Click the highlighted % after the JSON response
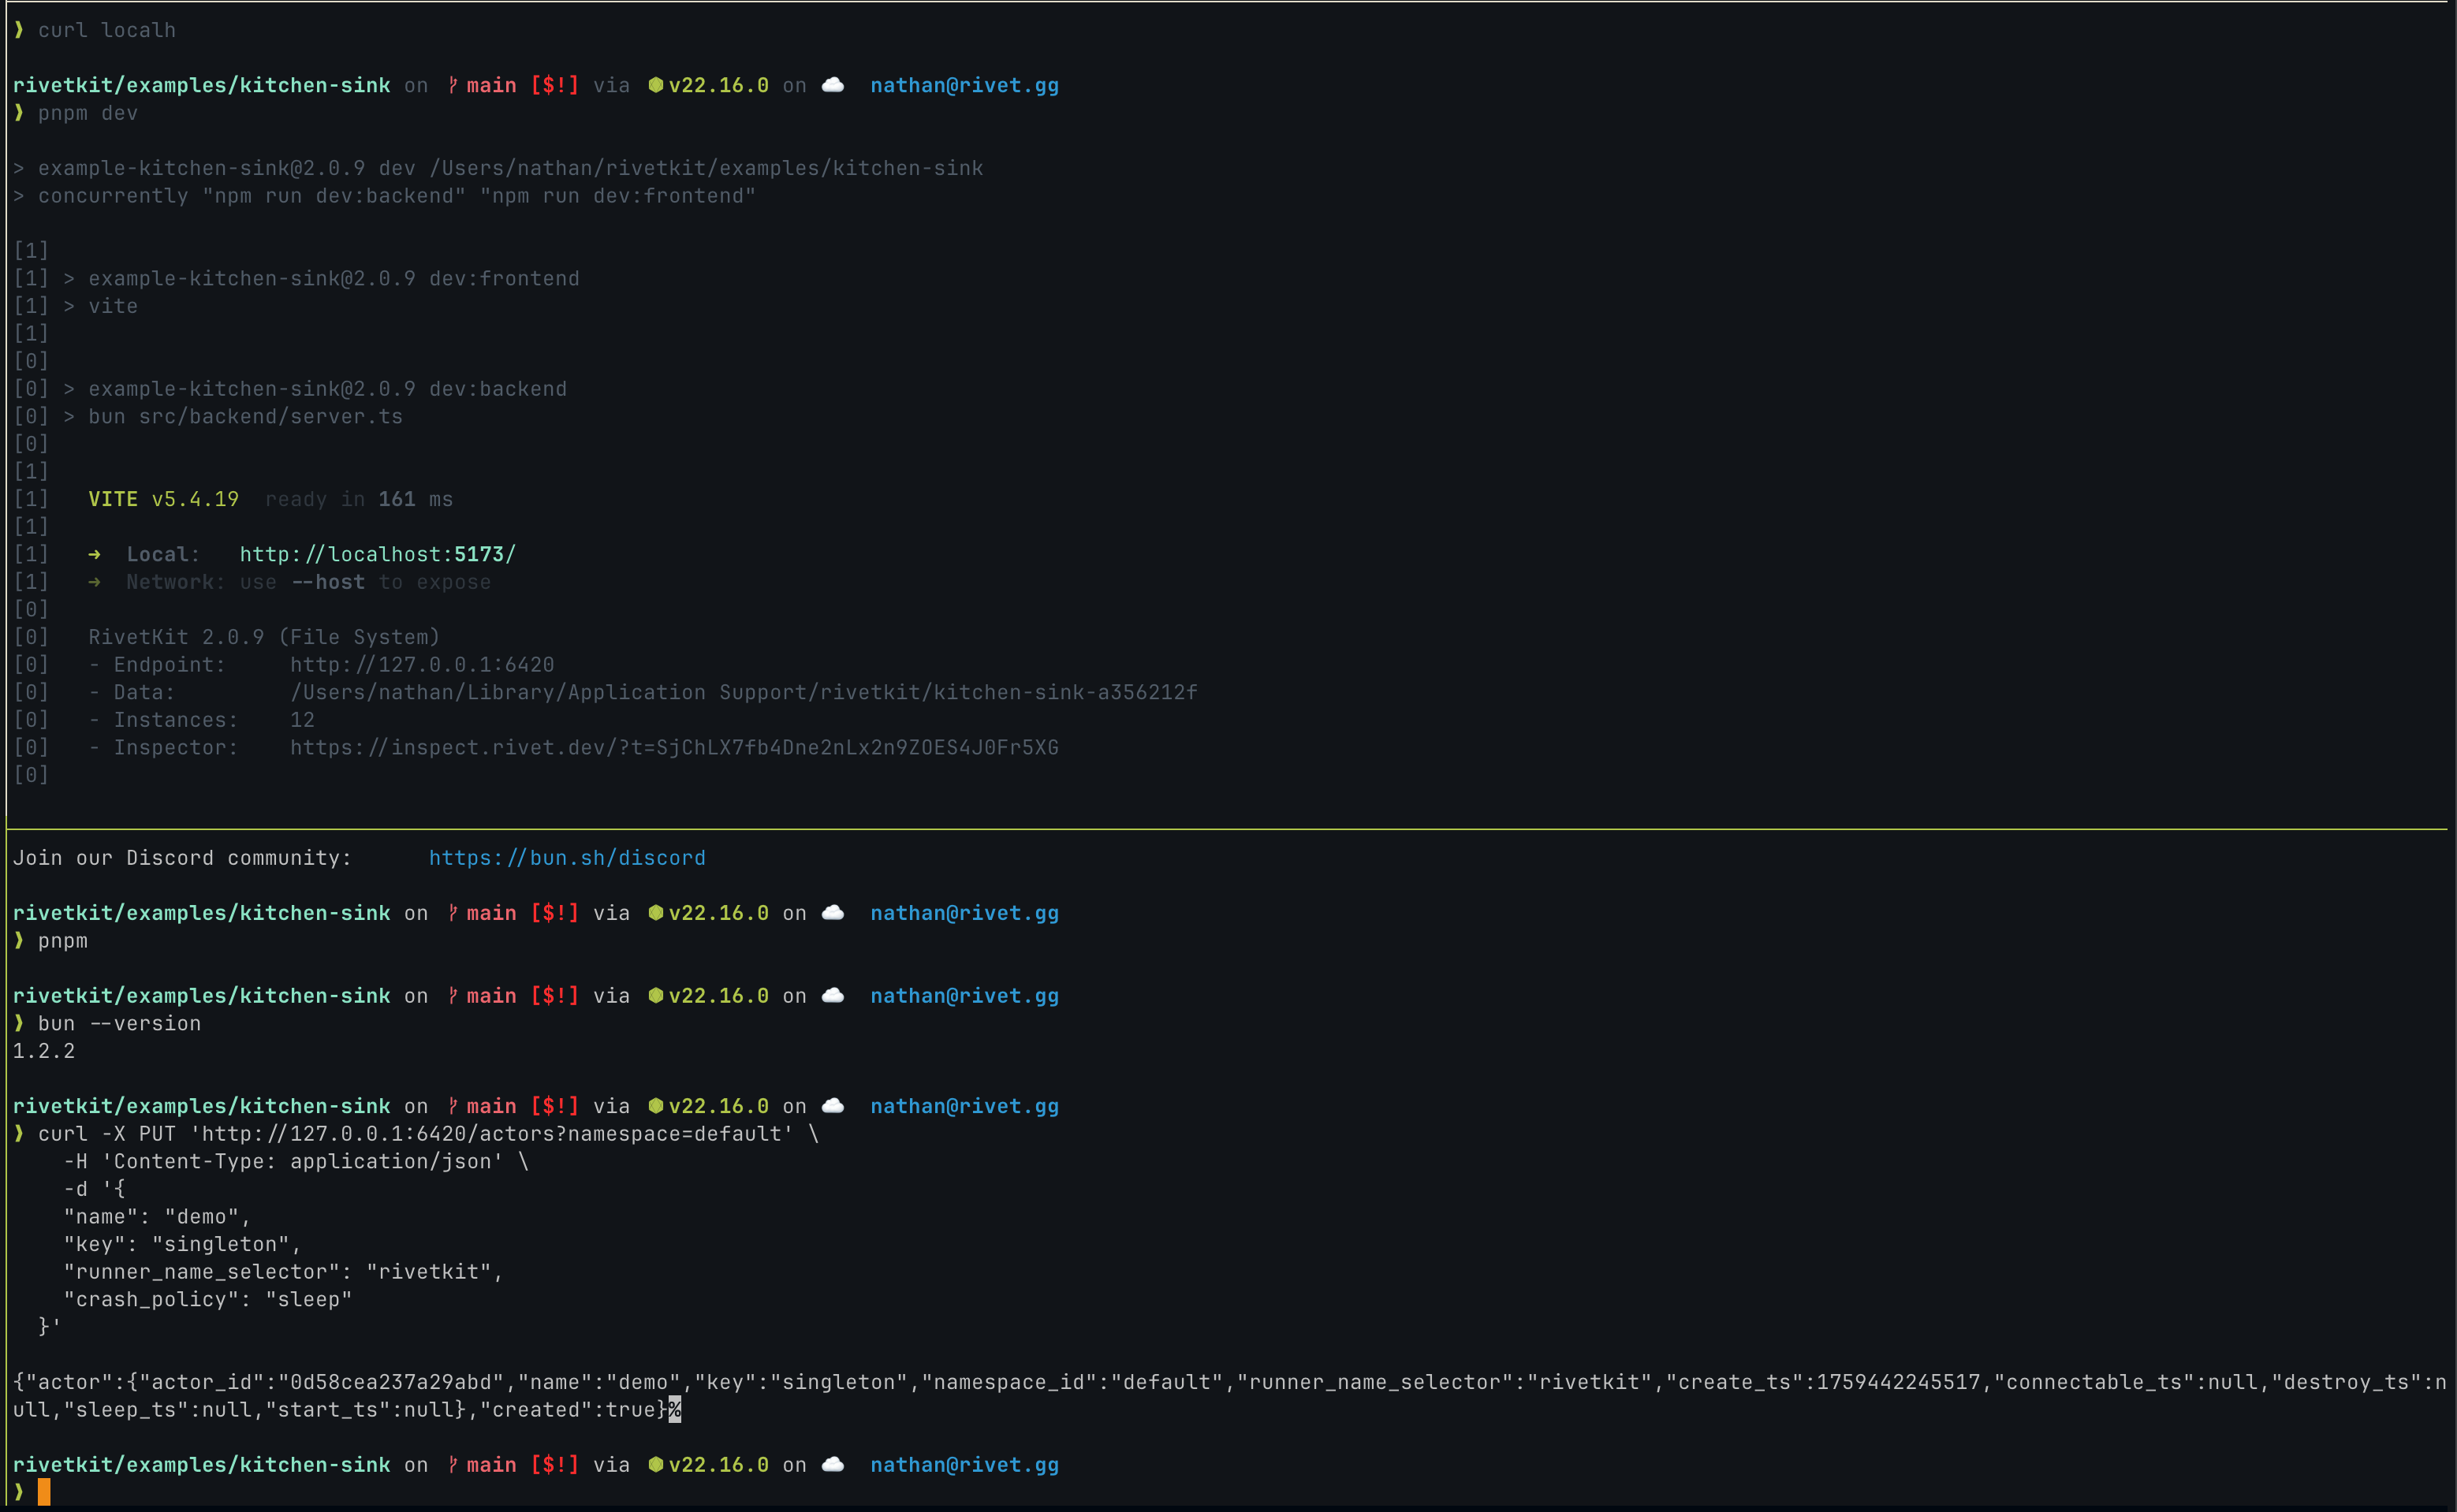This screenshot has height=1512, width=2457. [x=675, y=1409]
